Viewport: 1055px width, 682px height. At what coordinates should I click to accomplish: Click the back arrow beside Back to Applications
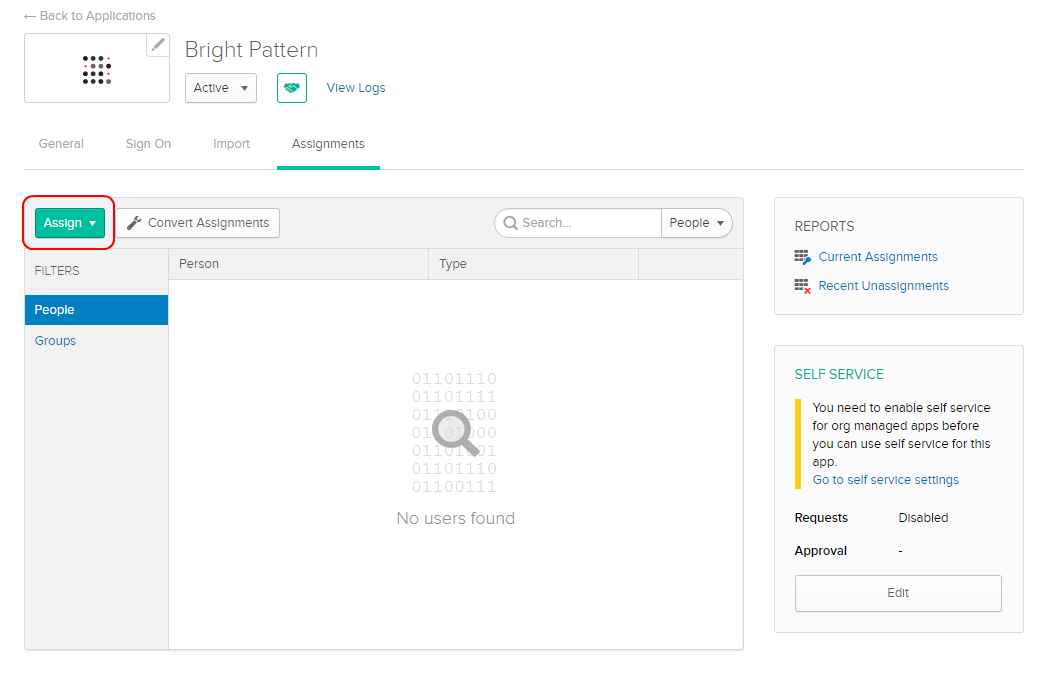click(30, 16)
